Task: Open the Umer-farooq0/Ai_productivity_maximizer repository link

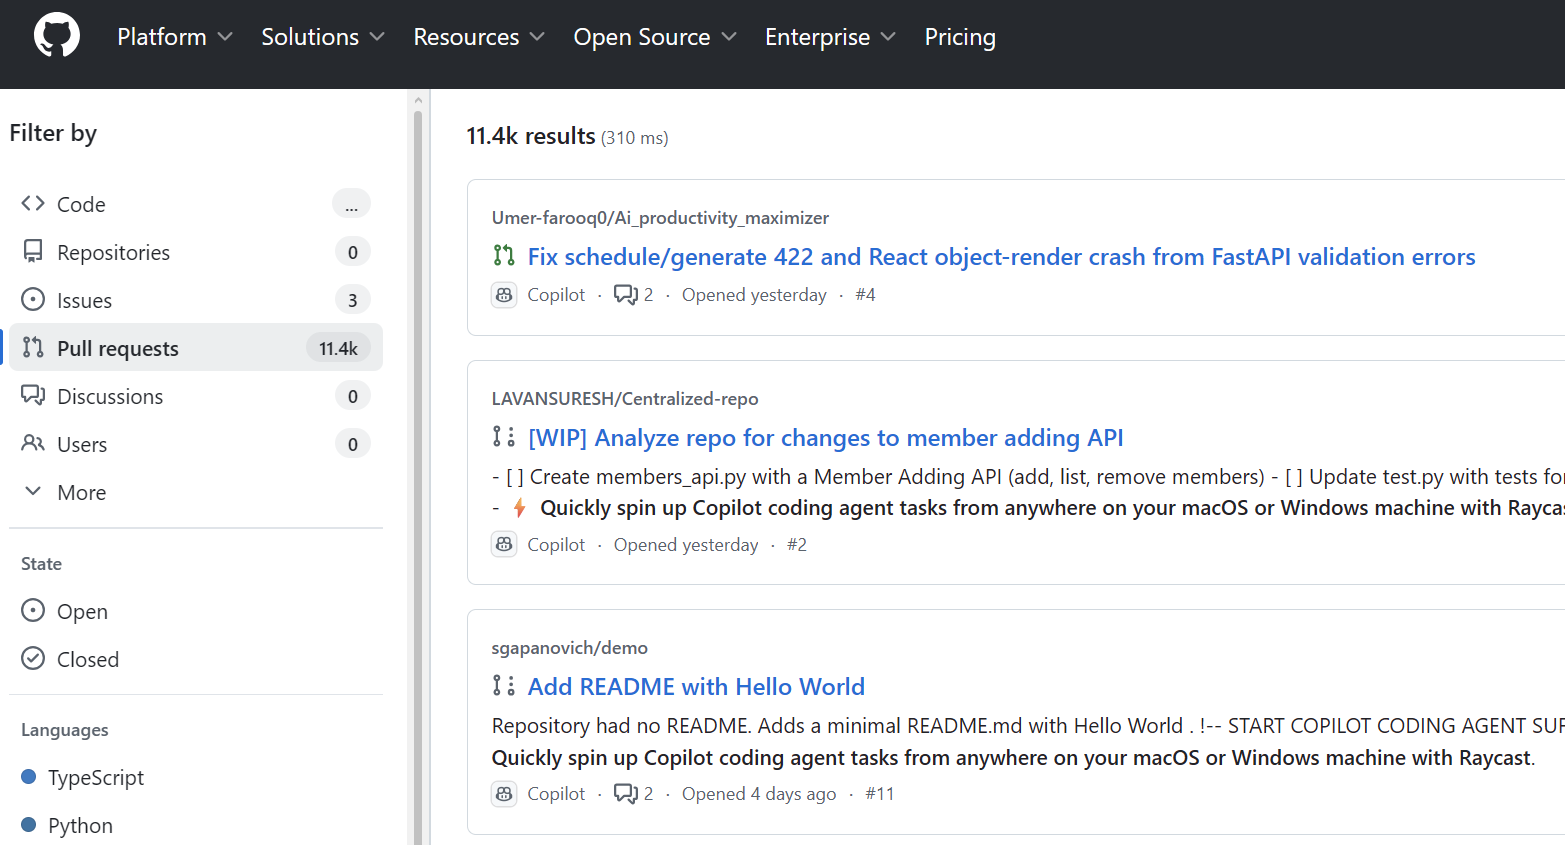Action: point(660,218)
